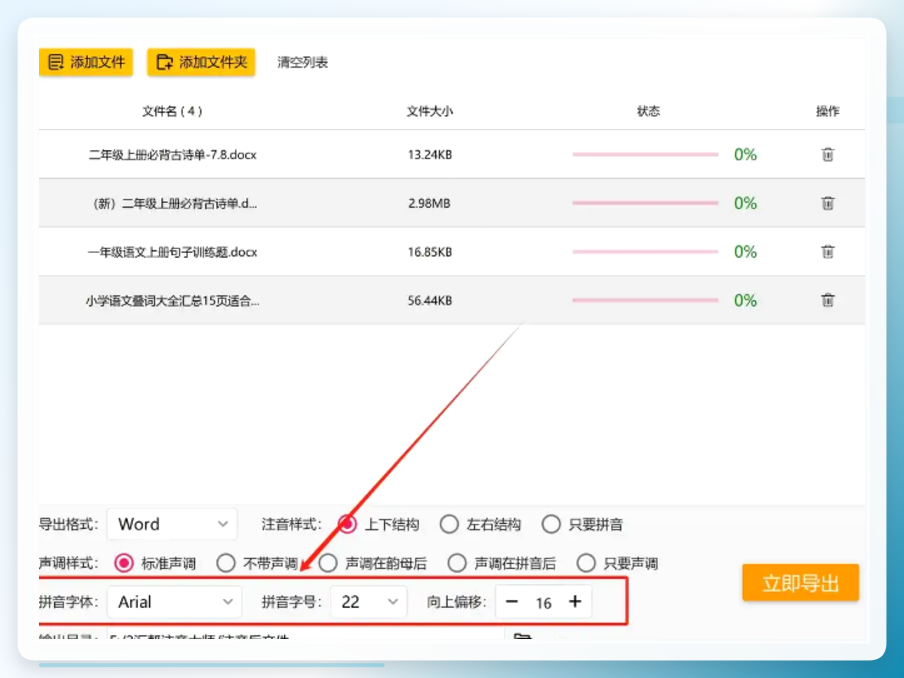Screen dimensions: 904x678
Task: Click the 操作 column header
Action: 827,111
